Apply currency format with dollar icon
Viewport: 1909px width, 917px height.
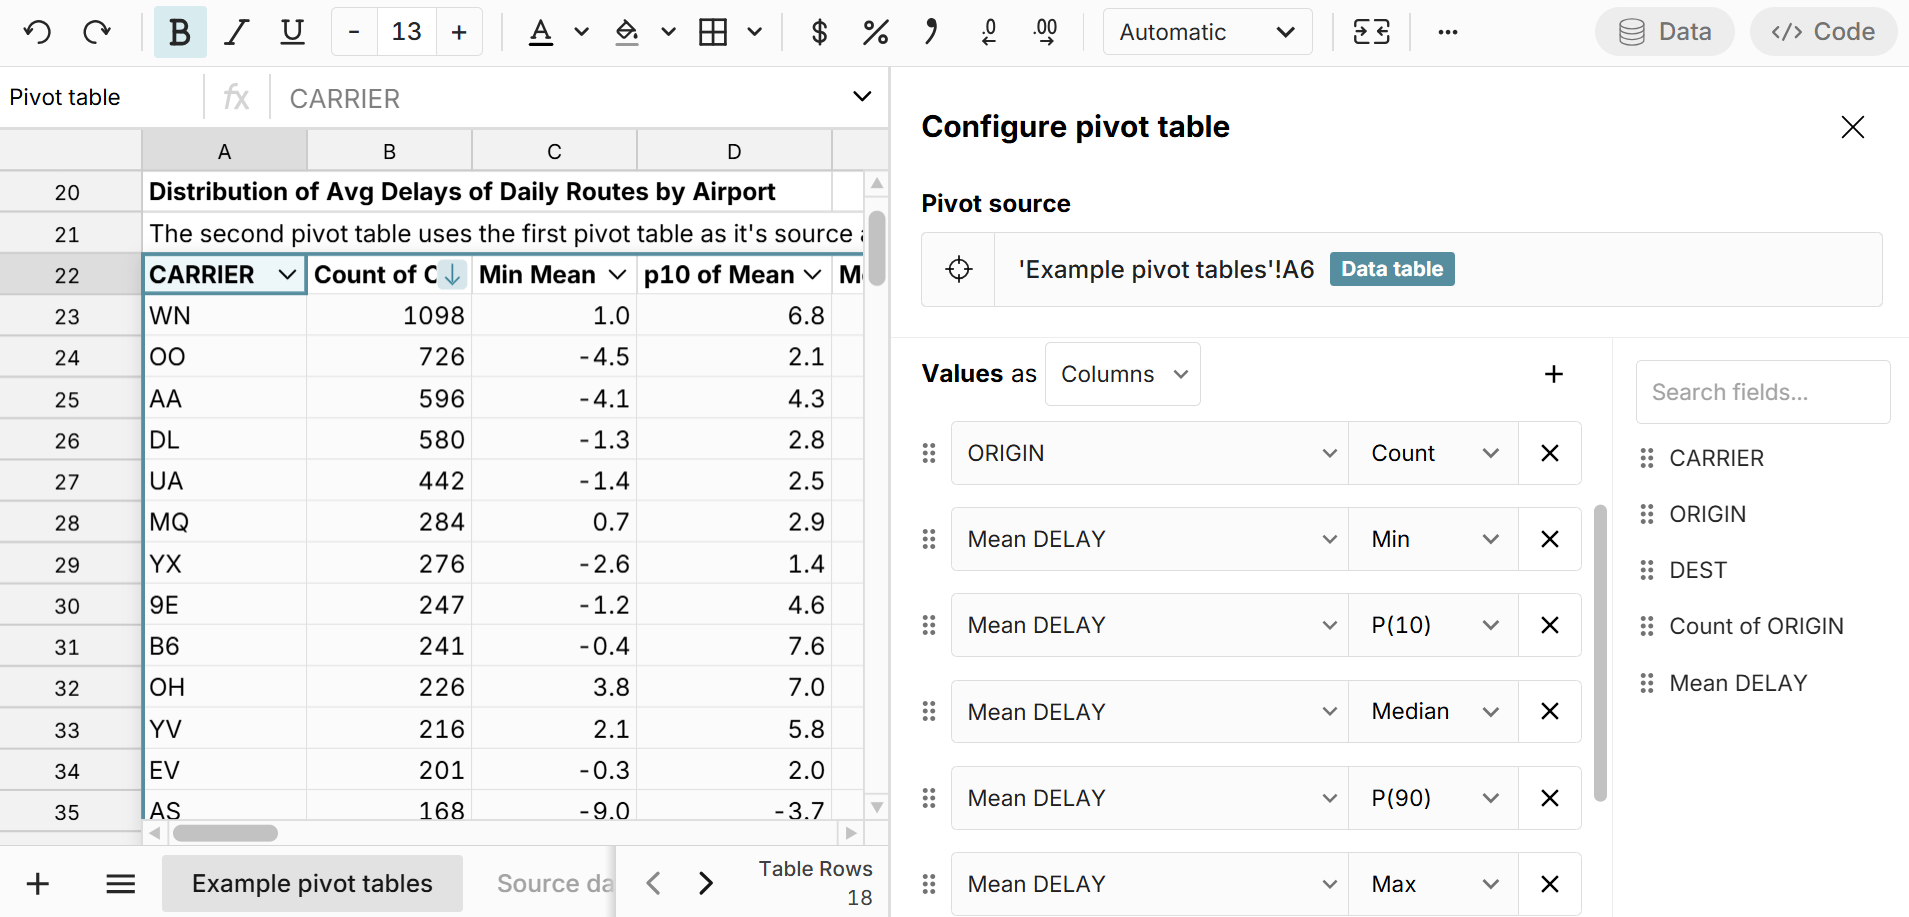[819, 32]
